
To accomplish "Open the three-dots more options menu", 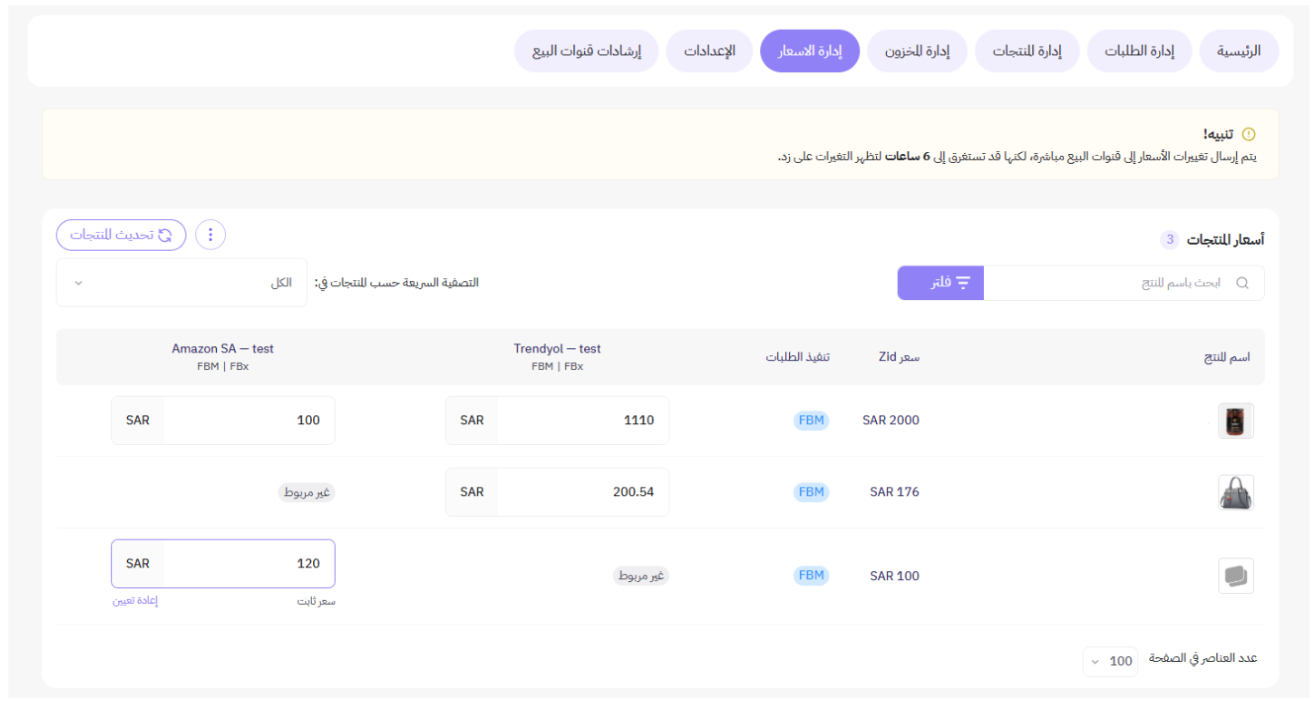I will pyautogui.click(x=210, y=235).
